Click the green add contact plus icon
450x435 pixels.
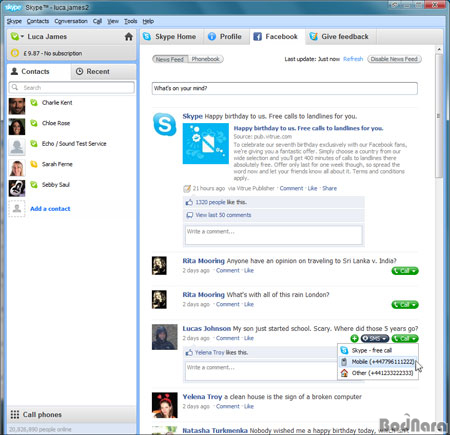pyautogui.click(x=354, y=339)
